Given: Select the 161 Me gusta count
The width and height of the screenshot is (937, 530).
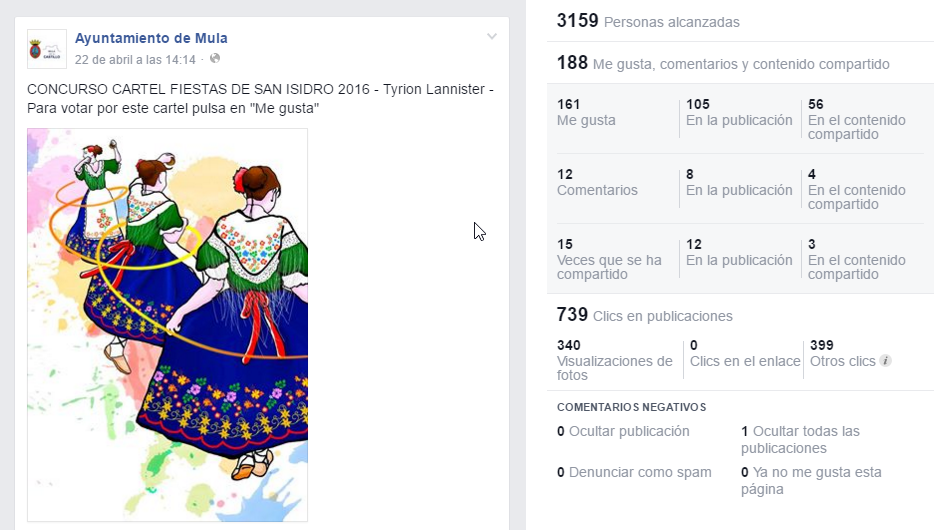Looking at the screenshot, I should point(586,112).
